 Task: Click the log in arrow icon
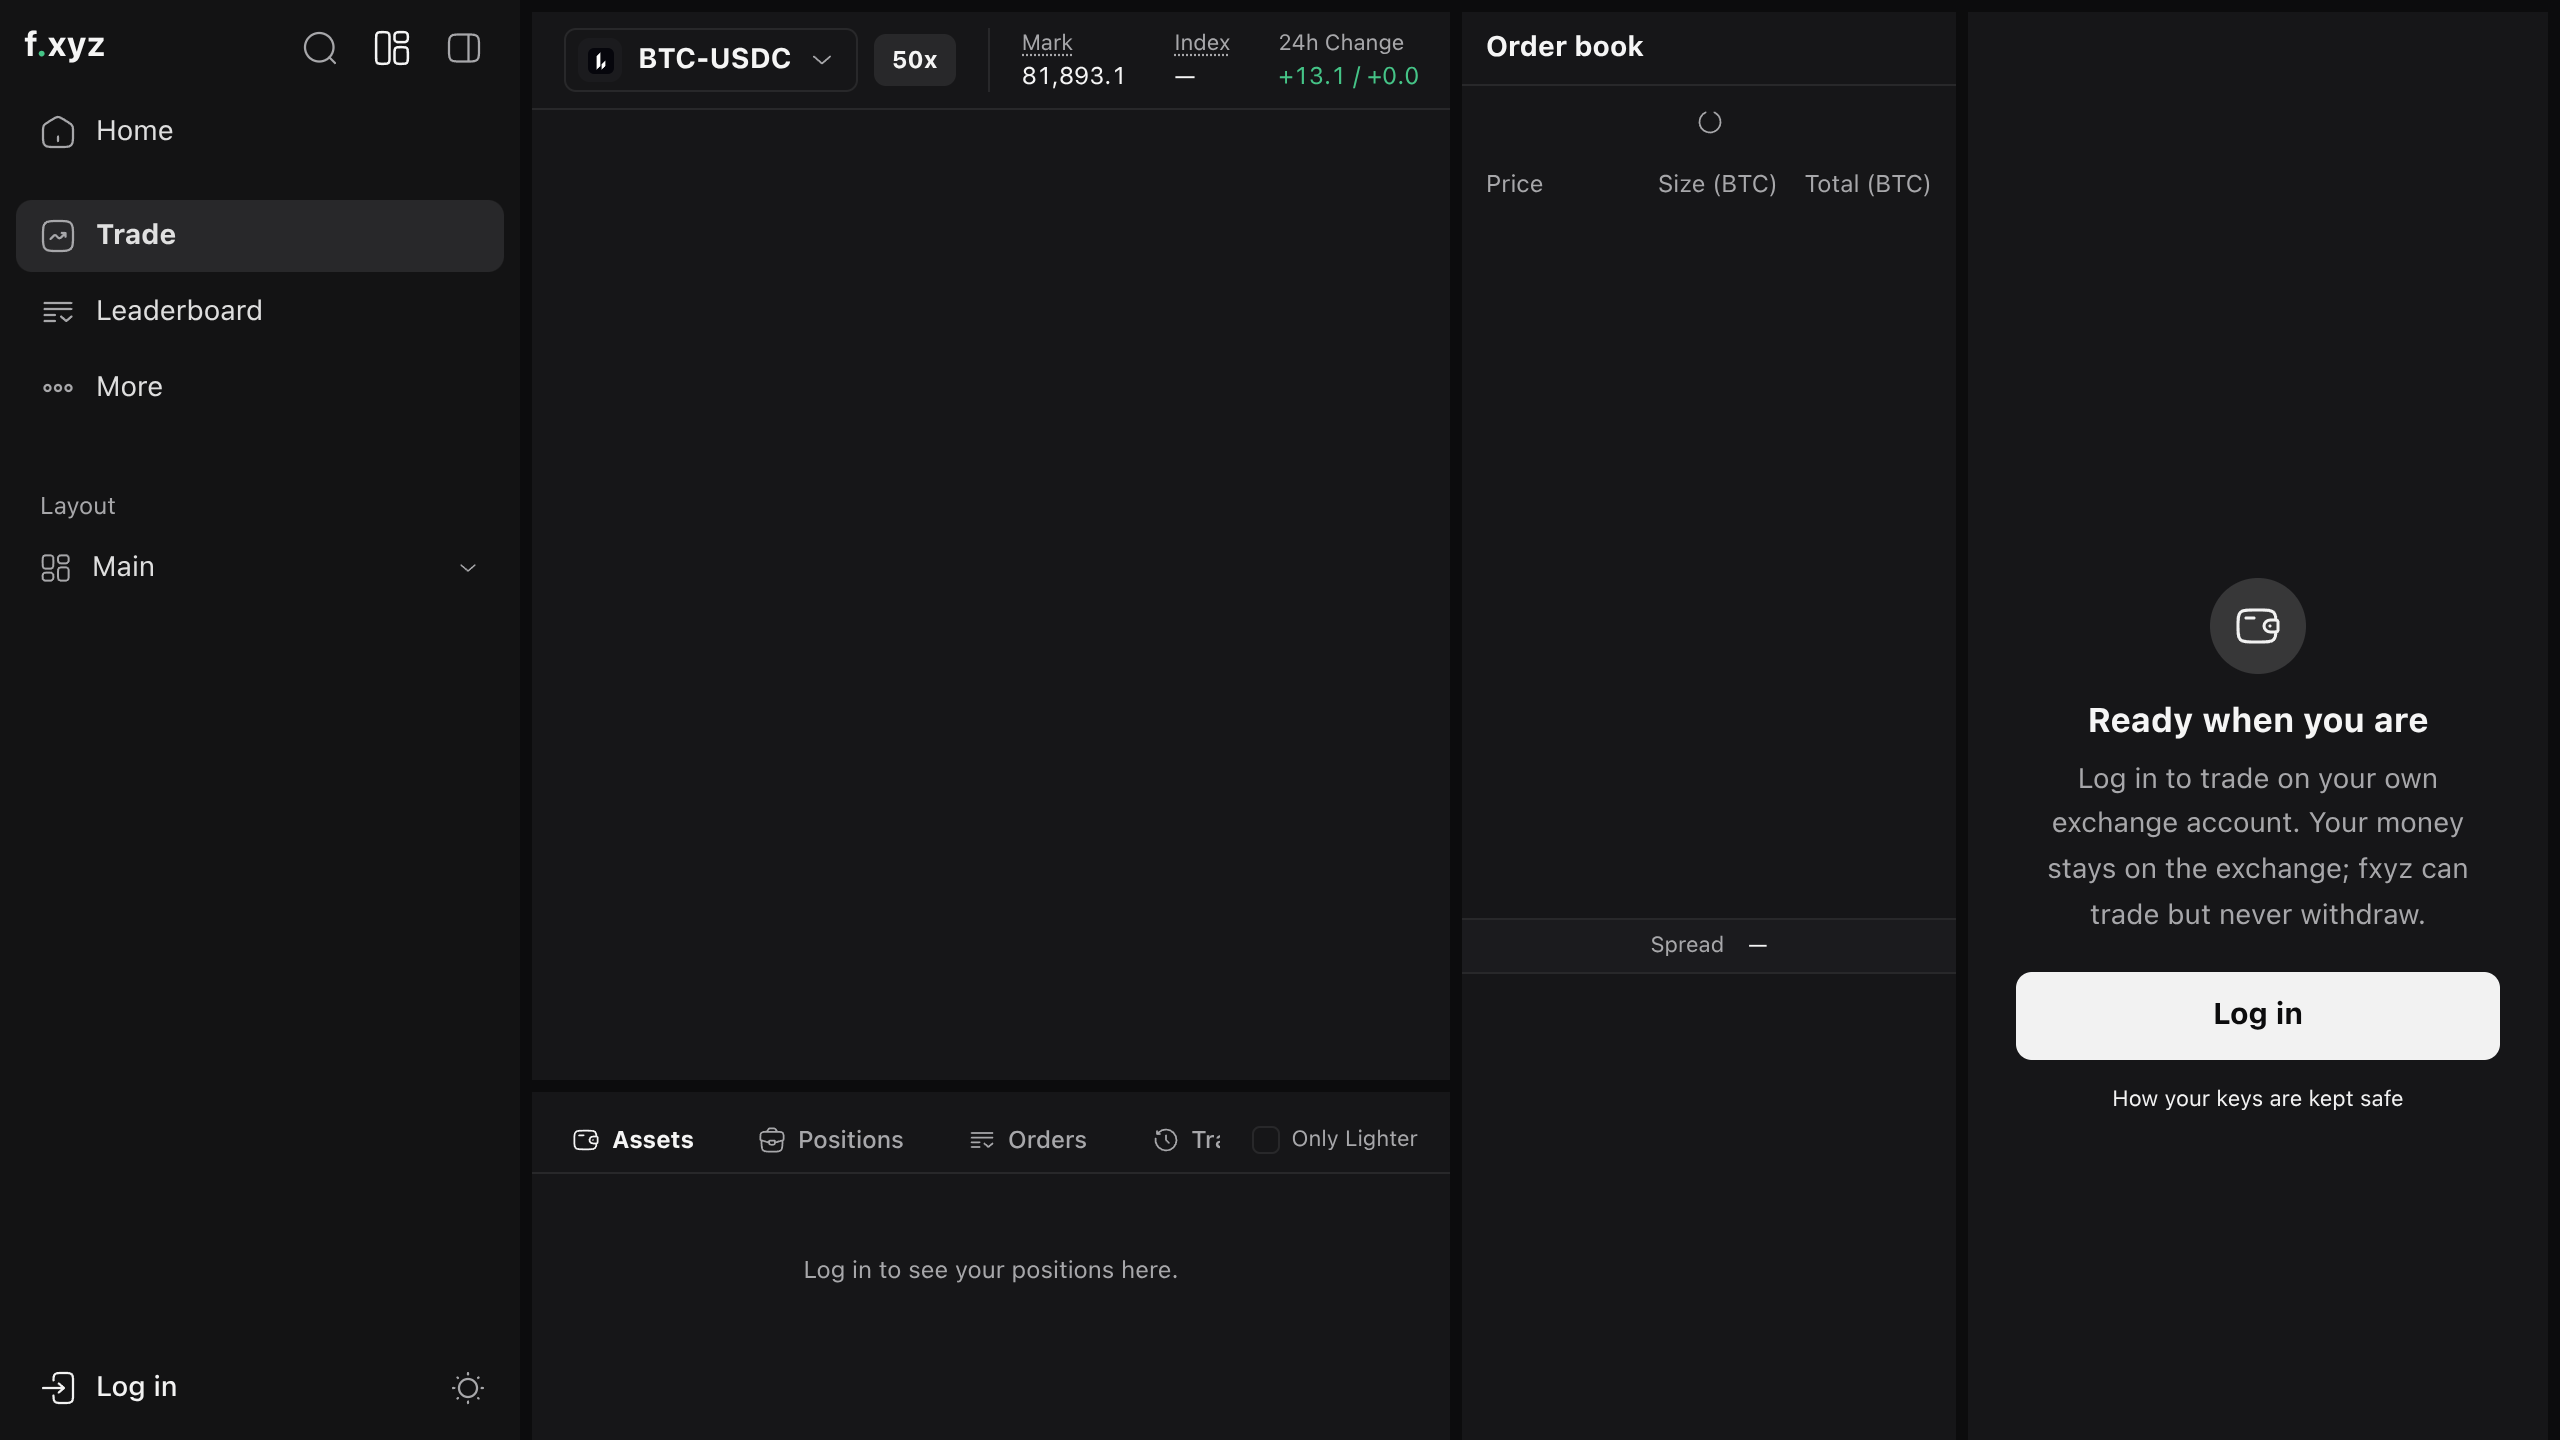[x=58, y=1388]
